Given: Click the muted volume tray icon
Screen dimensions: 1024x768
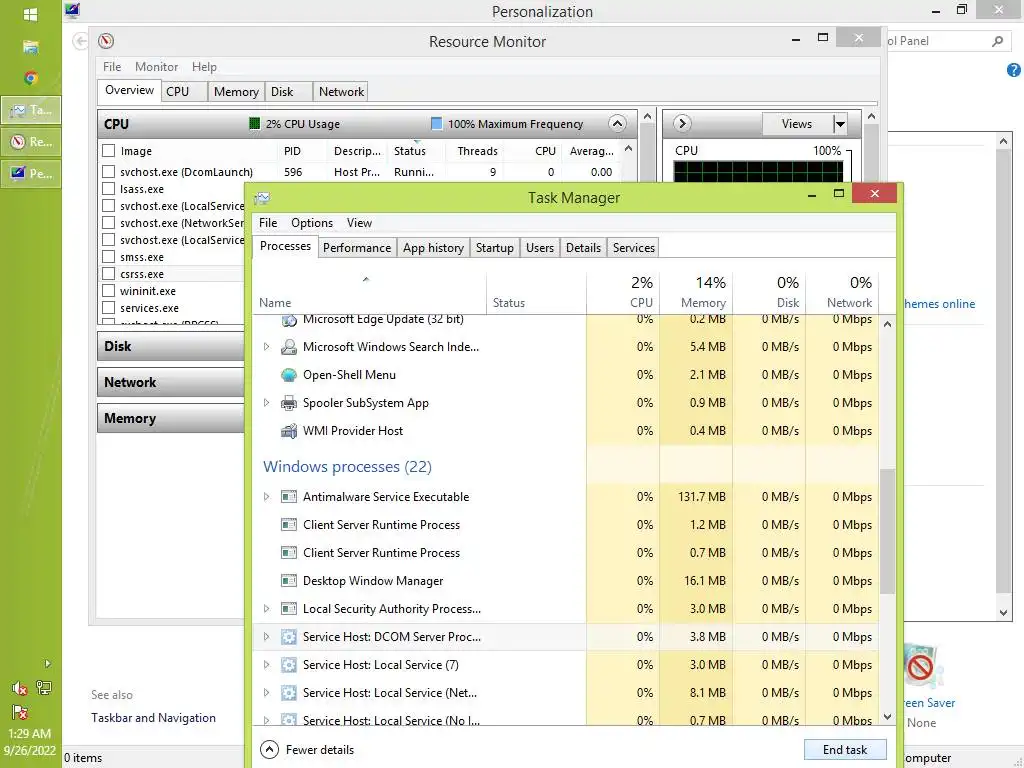Looking at the screenshot, I should pos(20,688).
